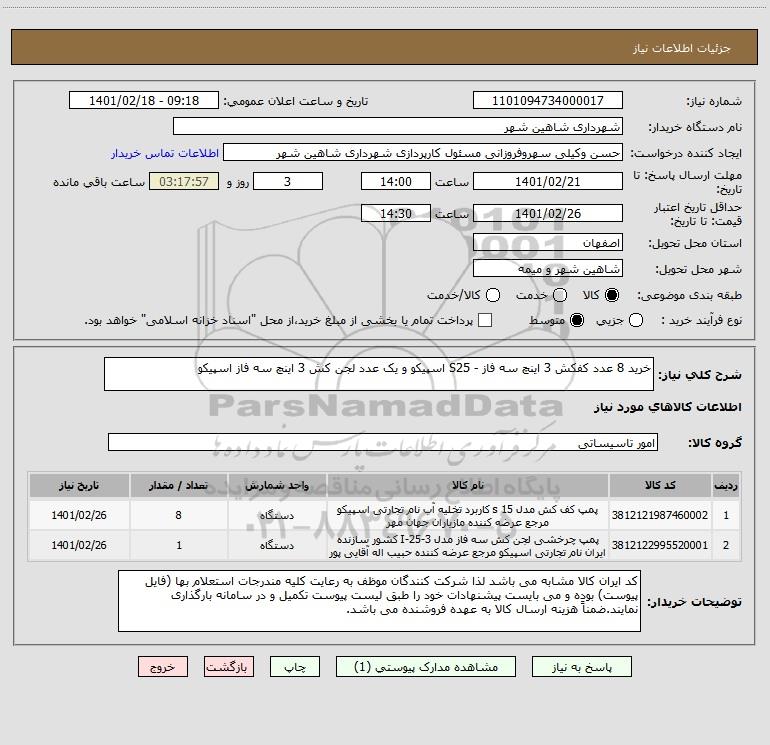The image size is (770, 745).
Task: Open the اطلاعات تماس خریدار link
Action: click(x=165, y=153)
